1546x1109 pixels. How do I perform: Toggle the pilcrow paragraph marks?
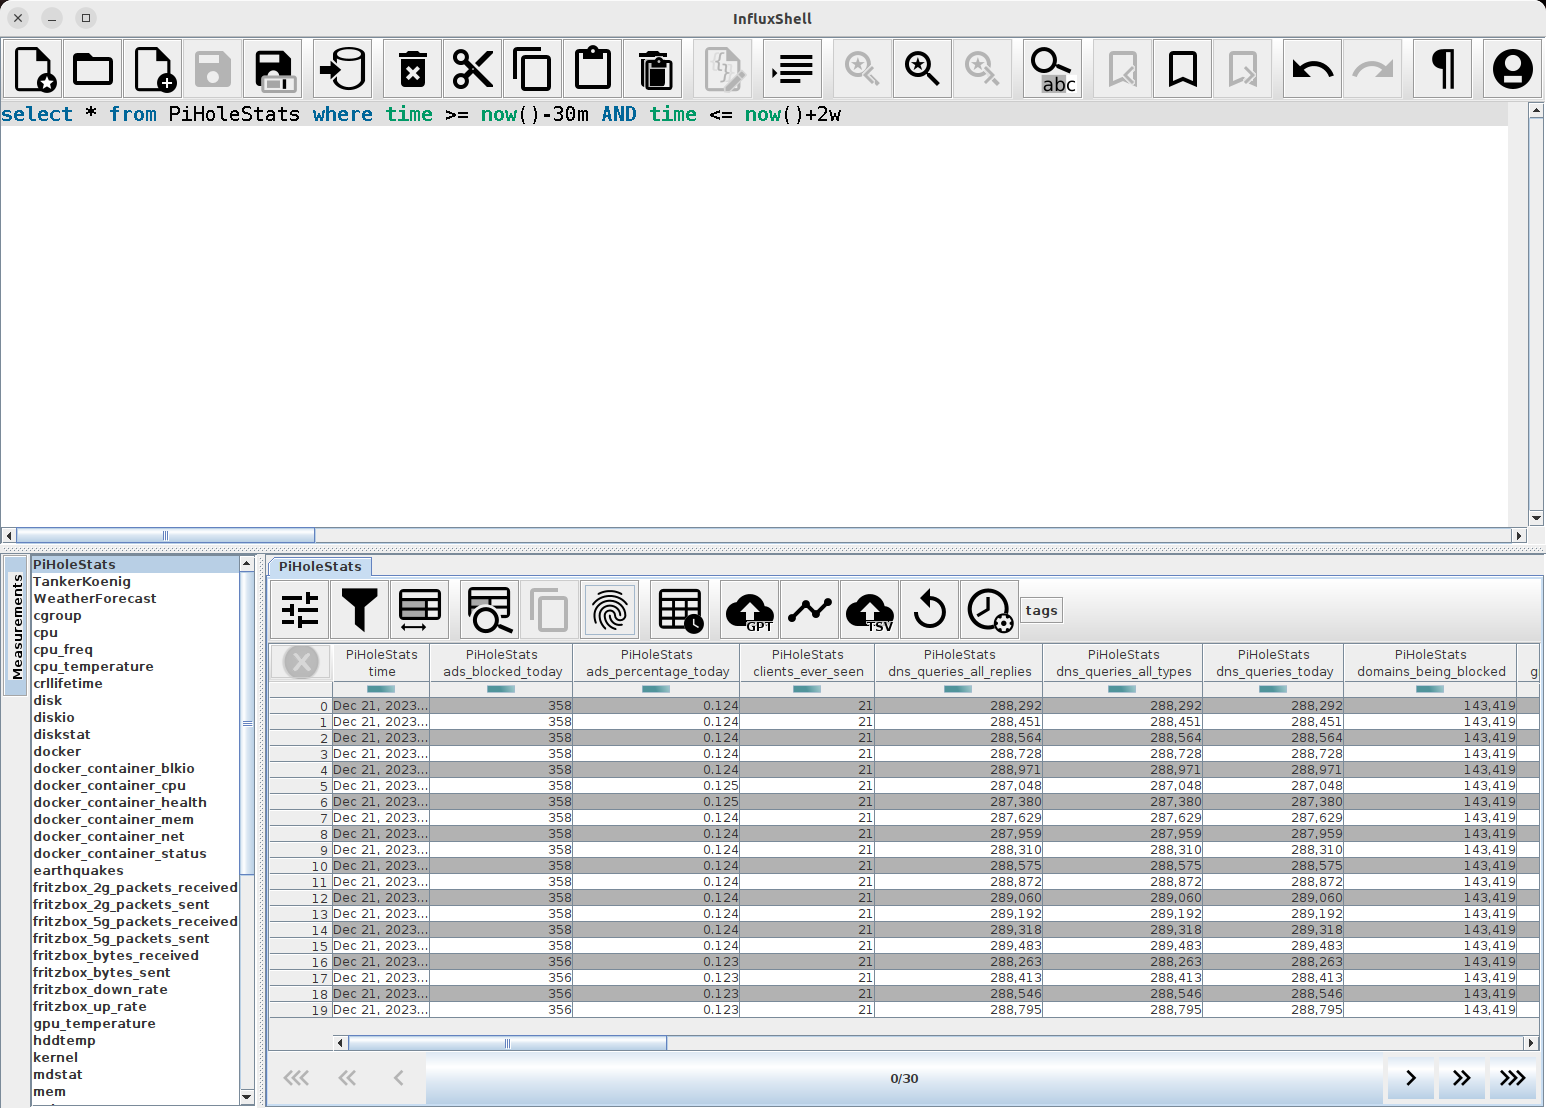click(1443, 69)
